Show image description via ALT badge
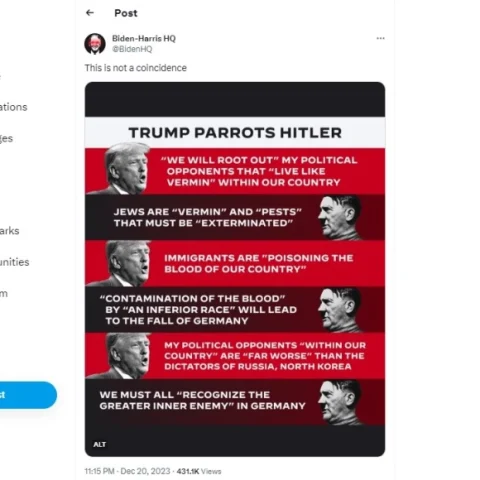This screenshot has width=480, height=480. tap(99, 444)
